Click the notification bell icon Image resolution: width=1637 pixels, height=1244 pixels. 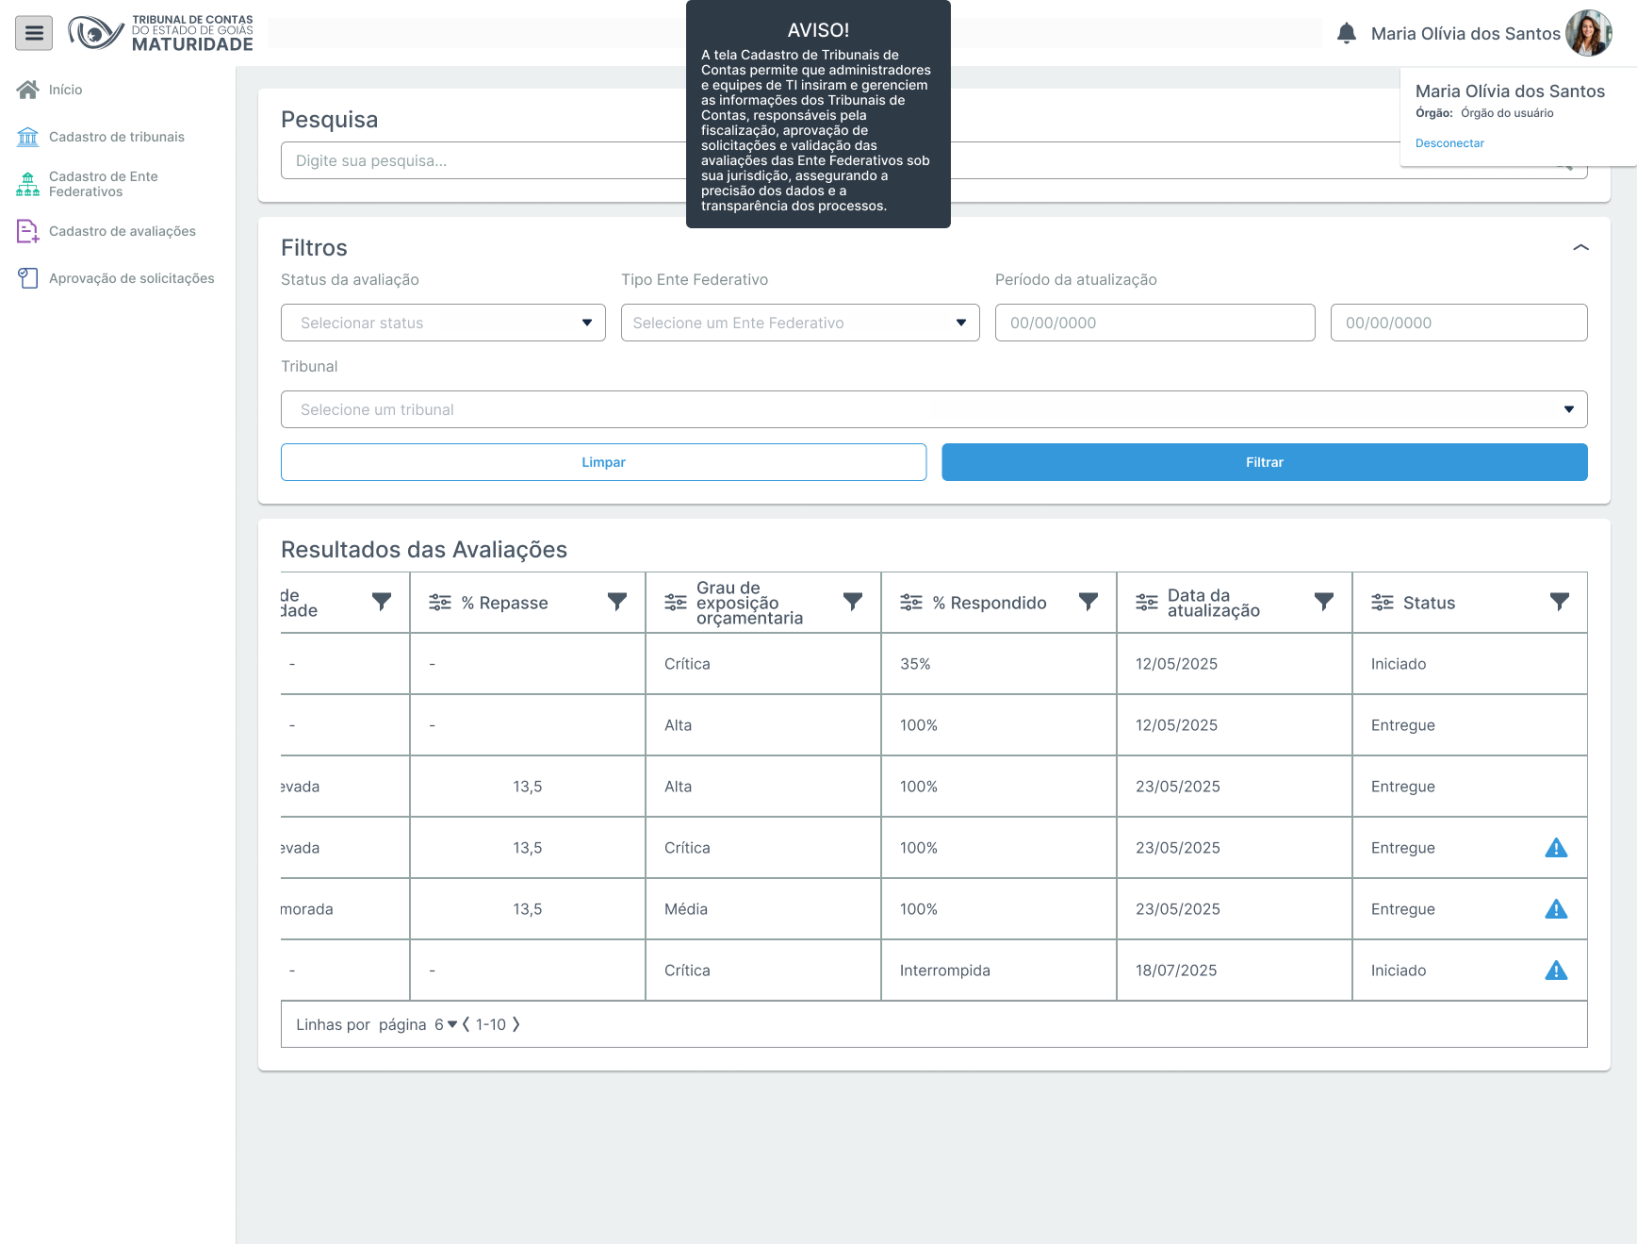coord(1346,33)
